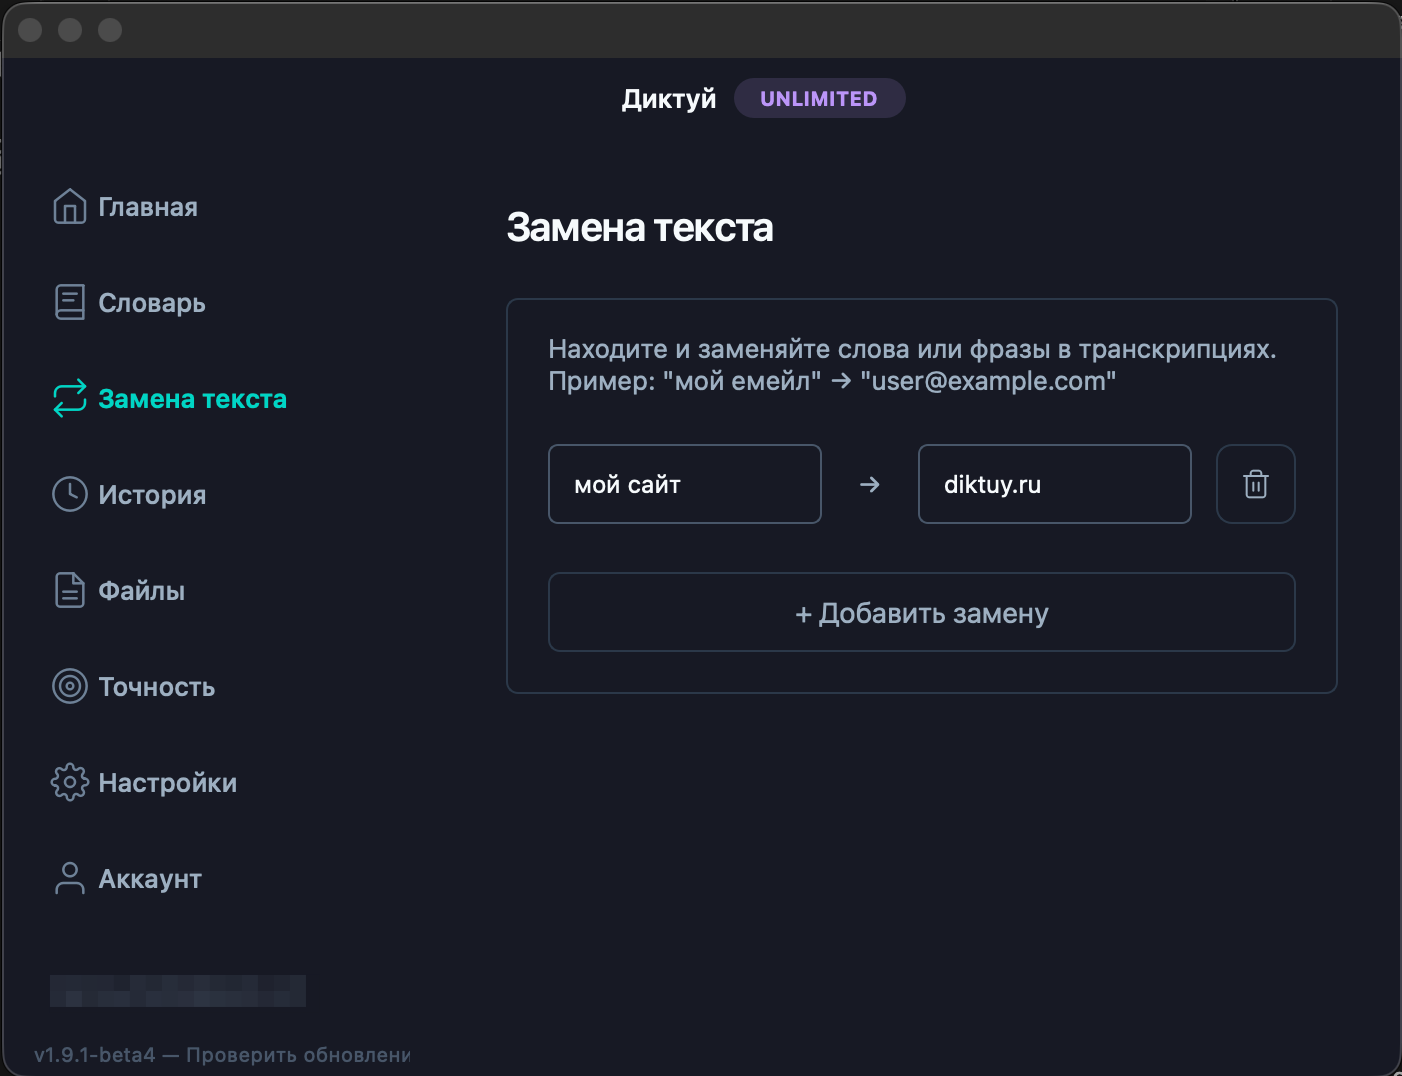Click the document icon beside Файлы

[69, 590]
